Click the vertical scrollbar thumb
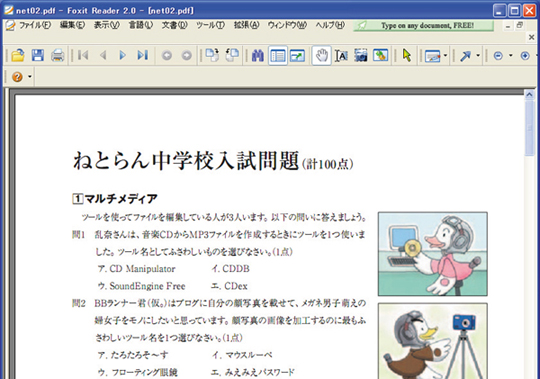 click(529, 128)
